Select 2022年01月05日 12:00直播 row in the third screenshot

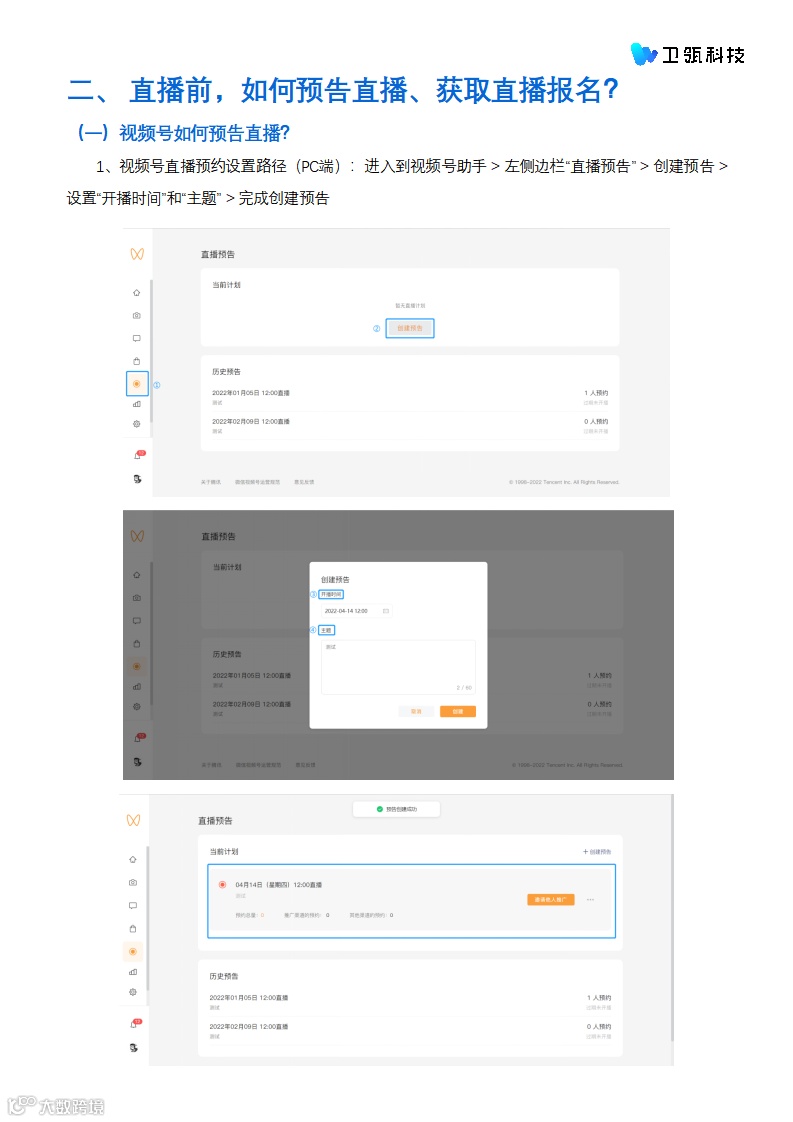pyautogui.click(x=410, y=1002)
